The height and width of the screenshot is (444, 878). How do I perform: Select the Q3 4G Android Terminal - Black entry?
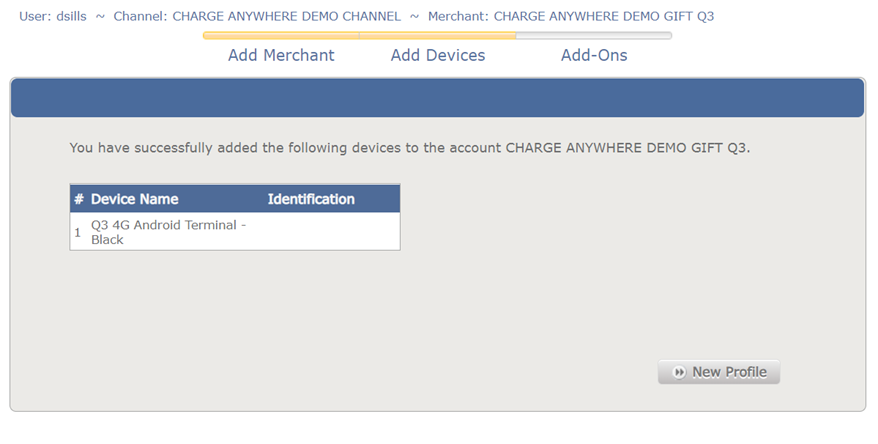pyautogui.click(x=168, y=232)
